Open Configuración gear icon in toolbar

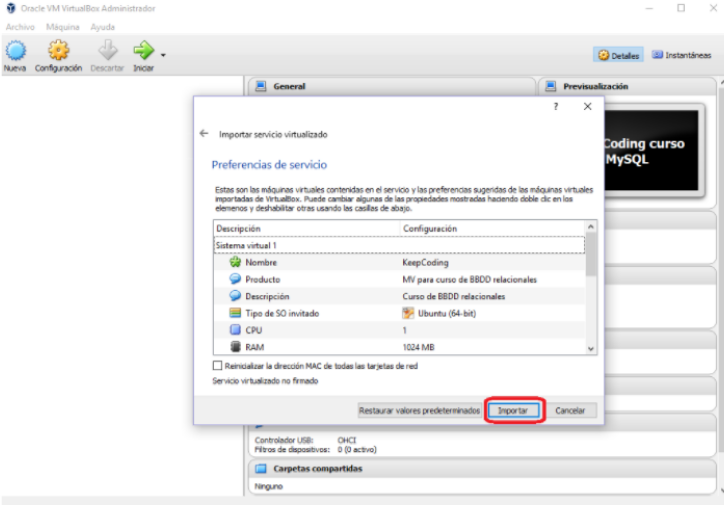click(59, 50)
